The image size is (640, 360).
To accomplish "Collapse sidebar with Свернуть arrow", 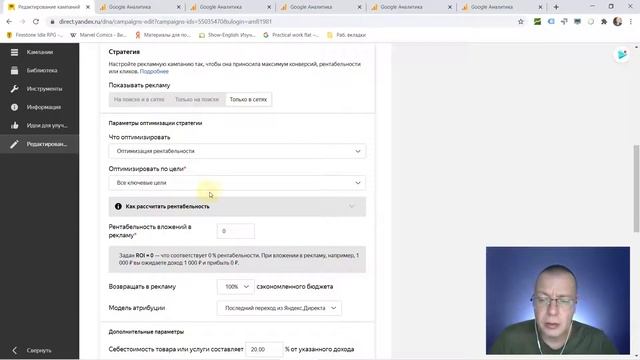I will coord(14,350).
